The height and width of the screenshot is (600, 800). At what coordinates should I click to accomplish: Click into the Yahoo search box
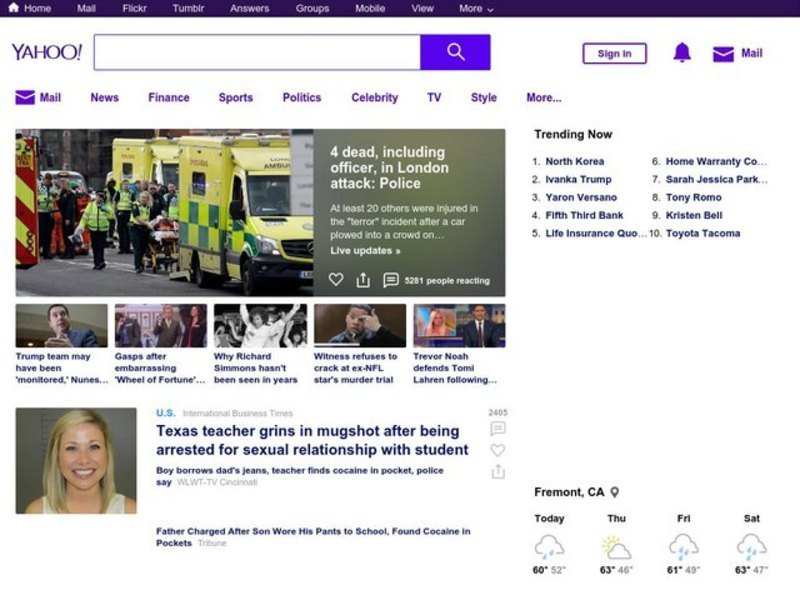click(257, 52)
